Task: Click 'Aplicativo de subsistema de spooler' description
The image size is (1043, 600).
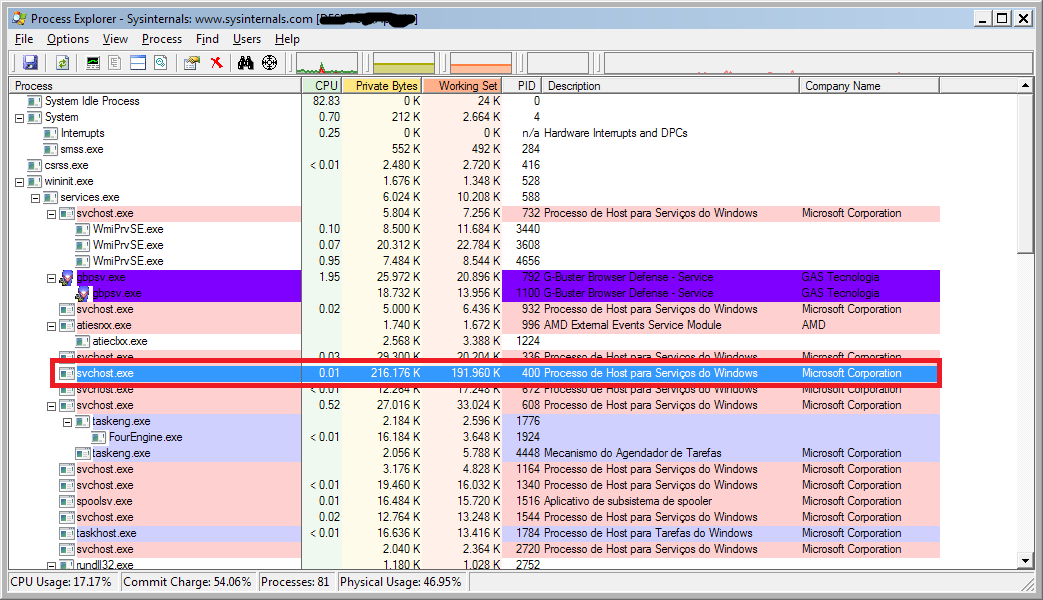Action: (x=628, y=501)
